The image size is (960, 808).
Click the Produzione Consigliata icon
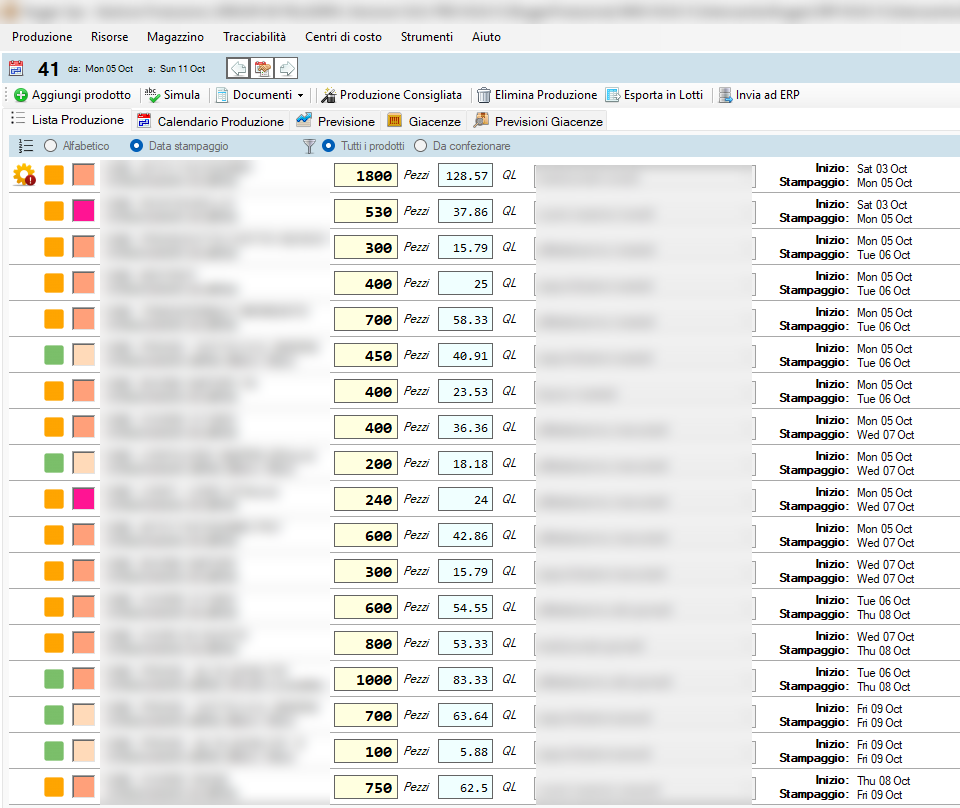tap(329, 95)
